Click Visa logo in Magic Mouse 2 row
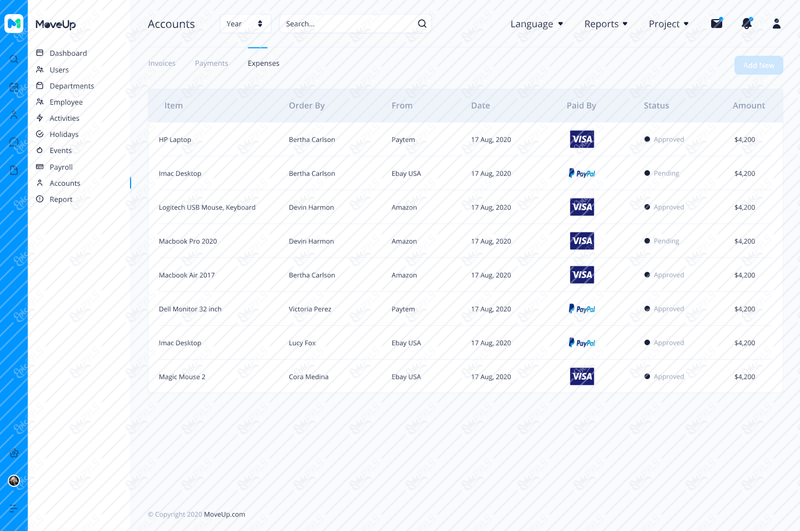 (582, 376)
